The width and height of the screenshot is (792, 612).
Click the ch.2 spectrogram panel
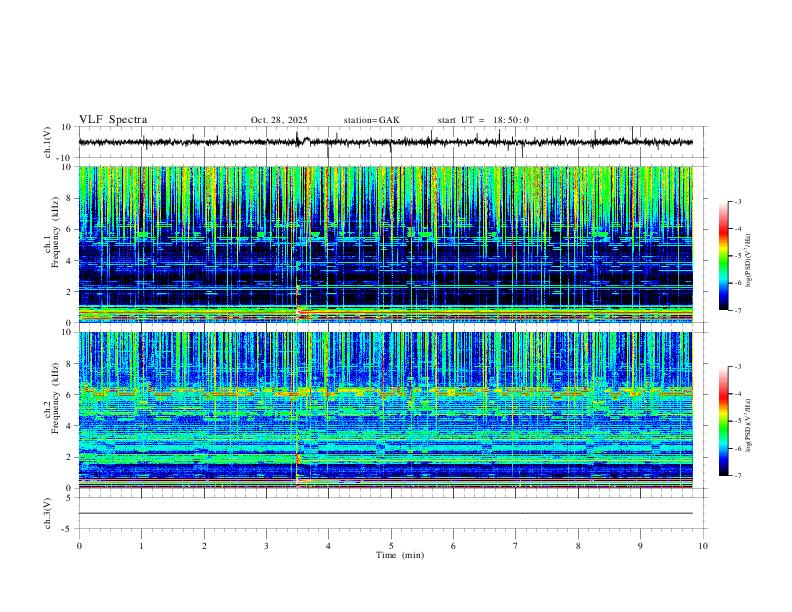click(x=385, y=410)
